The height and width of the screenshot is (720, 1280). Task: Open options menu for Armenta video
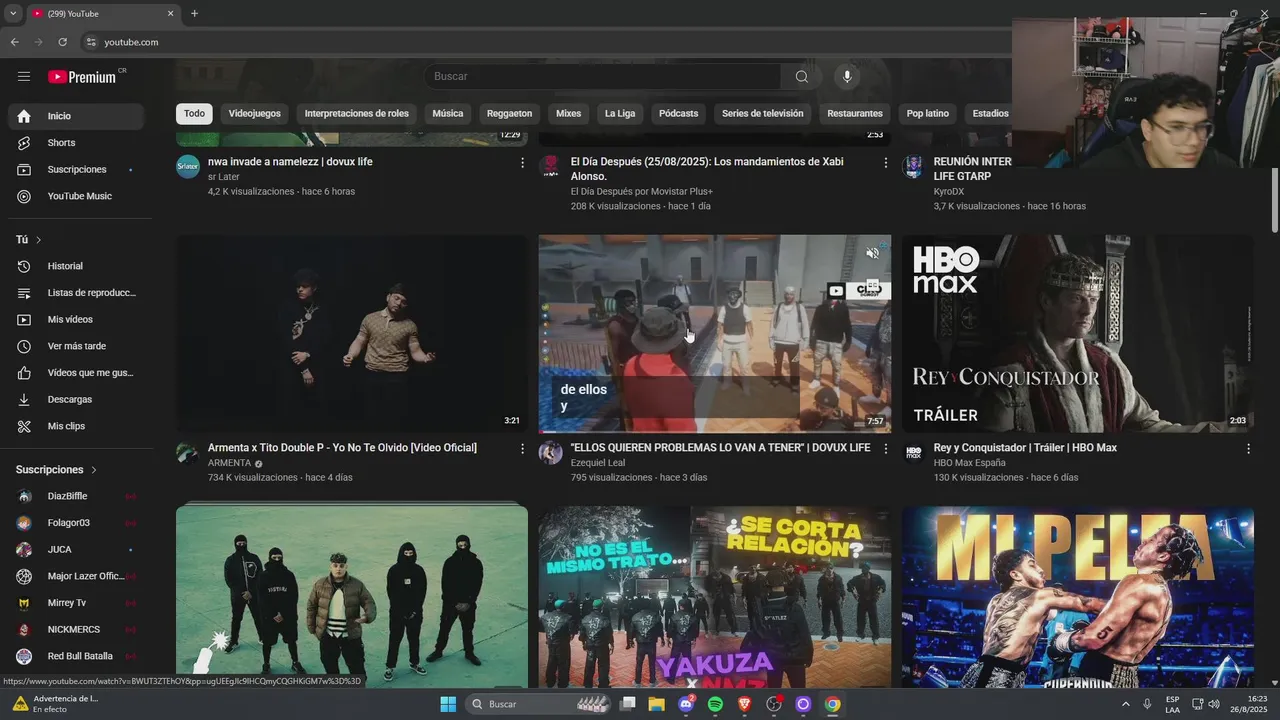pyautogui.click(x=522, y=449)
